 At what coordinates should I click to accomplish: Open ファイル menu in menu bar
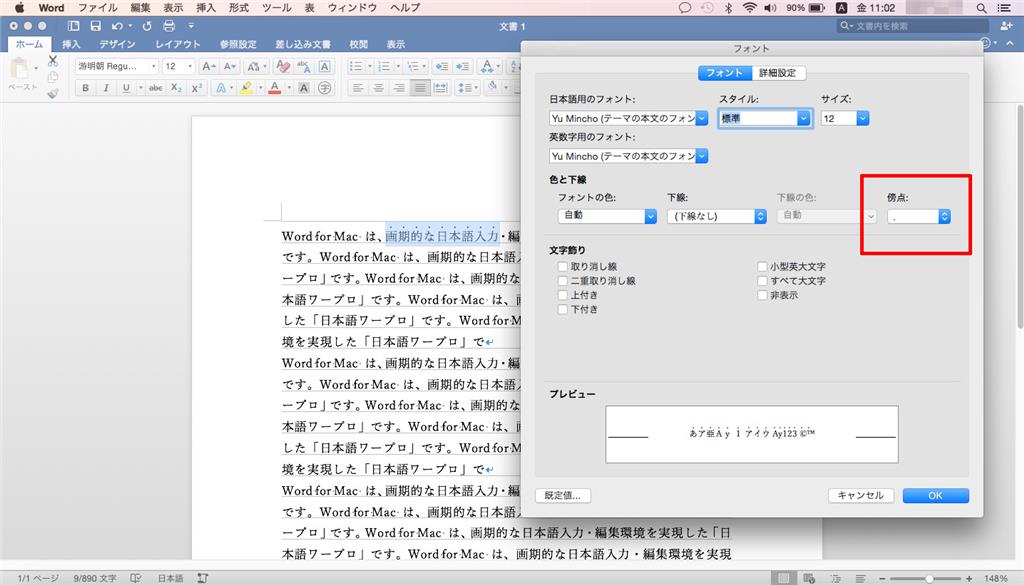97,8
